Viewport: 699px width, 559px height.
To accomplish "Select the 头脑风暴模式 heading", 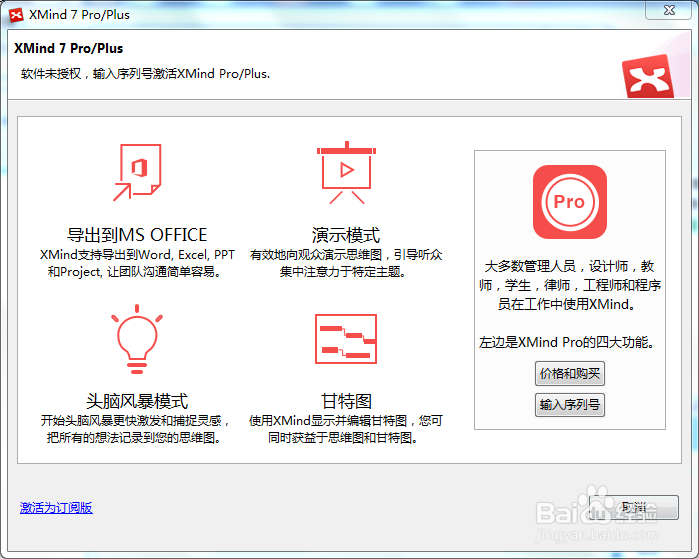I will 137,401.
